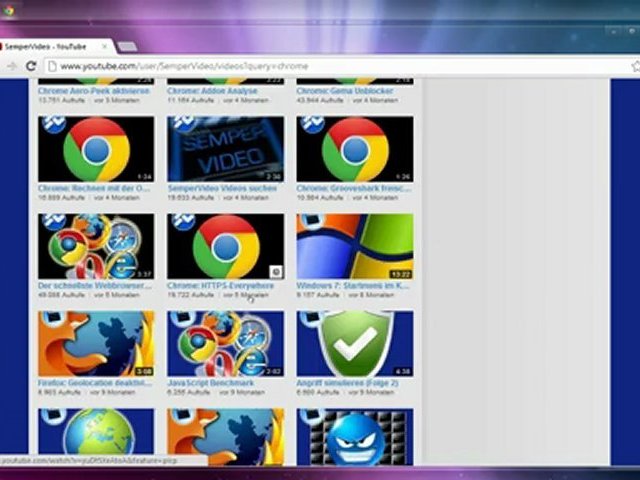Open the 'Chrome: Grooveshark freisc...' title link
Screen dimensions: 640x480
coord(350,188)
